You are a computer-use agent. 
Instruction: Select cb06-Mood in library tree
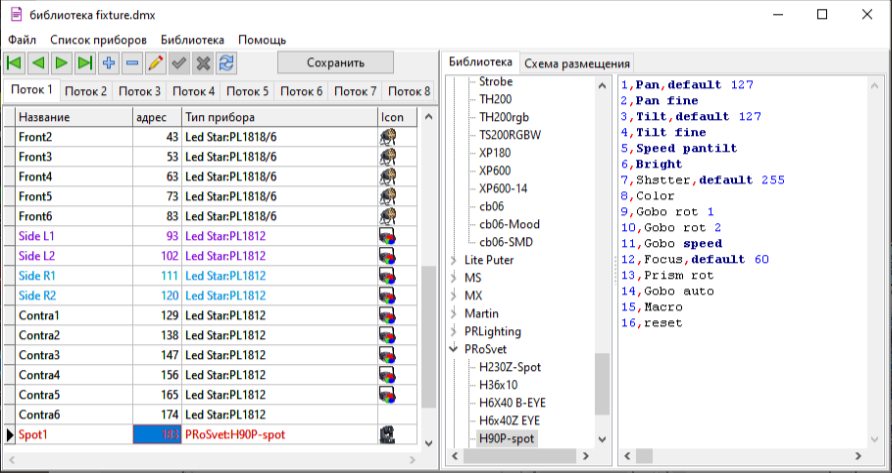(x=509, y=224)
